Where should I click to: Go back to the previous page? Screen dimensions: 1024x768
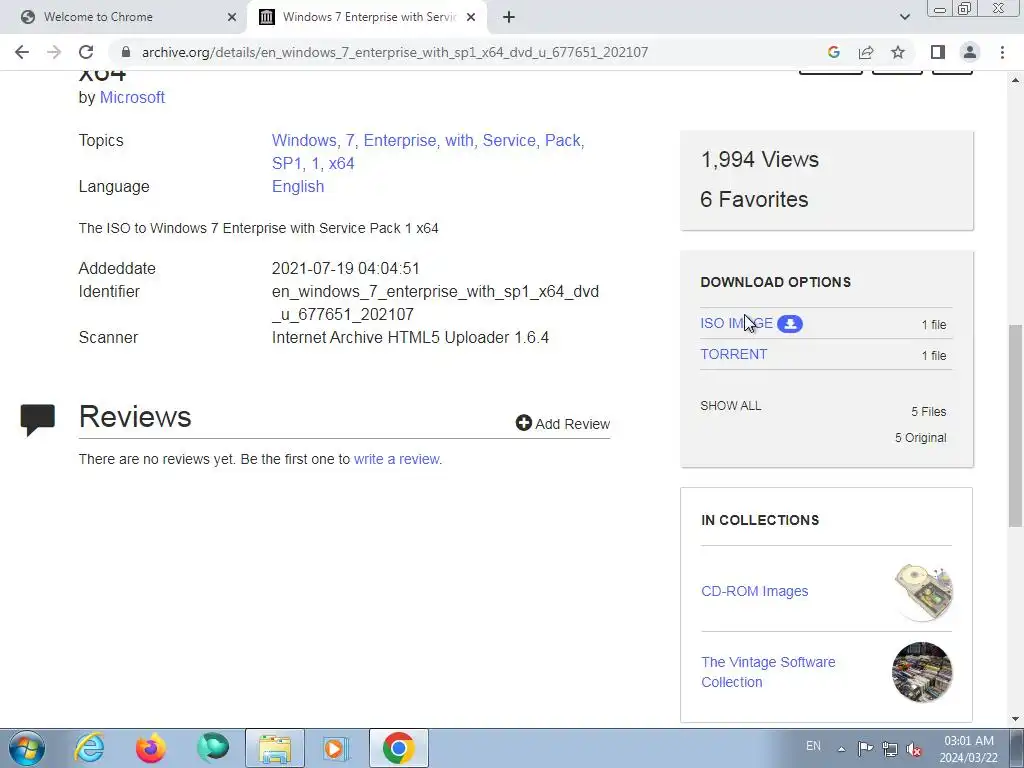point(22,52)
